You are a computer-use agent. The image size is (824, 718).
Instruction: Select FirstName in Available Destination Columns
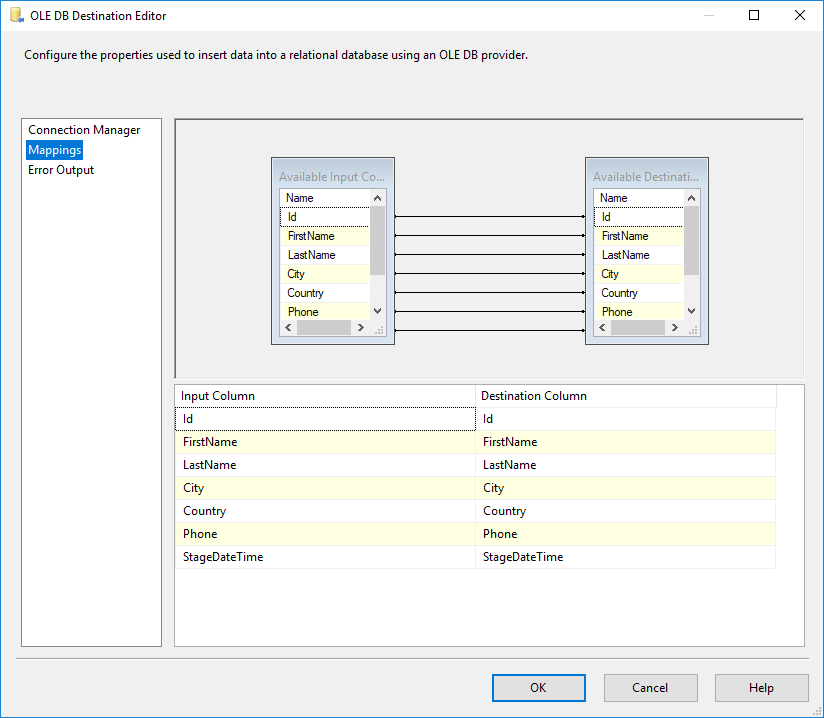click(x=639, y=236)
